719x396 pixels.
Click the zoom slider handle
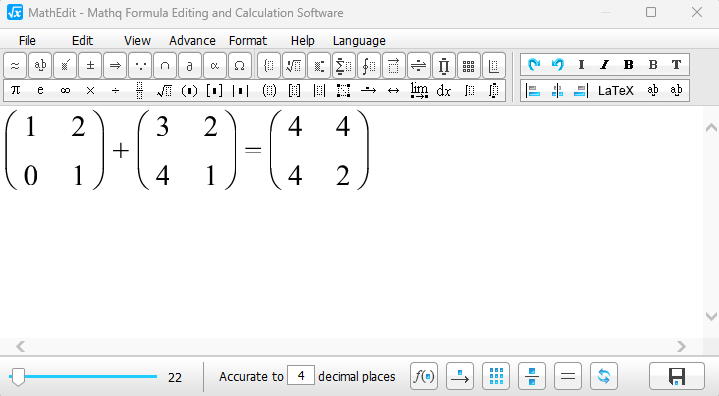point(18,377)
